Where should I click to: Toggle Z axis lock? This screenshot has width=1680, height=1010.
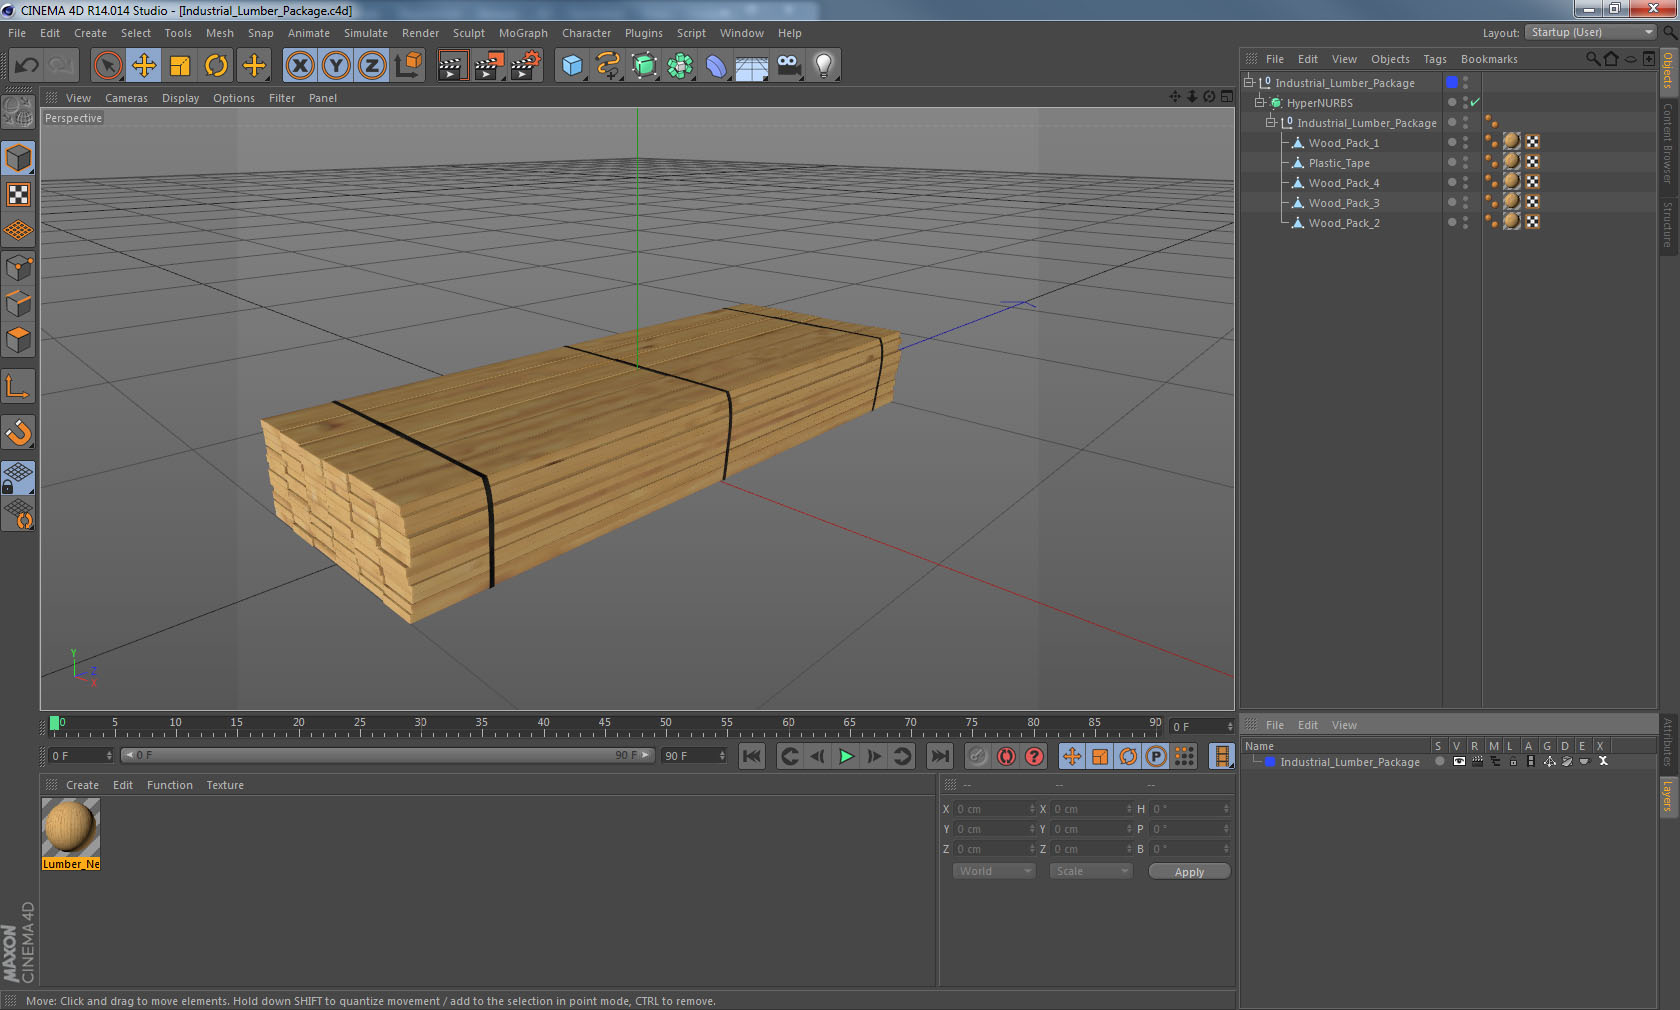(372, 66)
